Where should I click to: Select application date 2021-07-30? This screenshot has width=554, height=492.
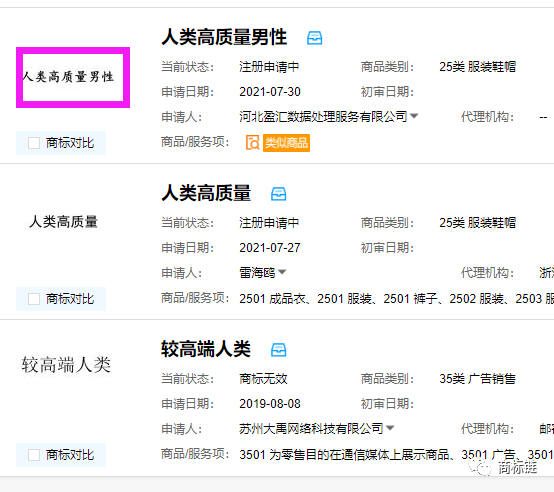(x=270, y=92)
